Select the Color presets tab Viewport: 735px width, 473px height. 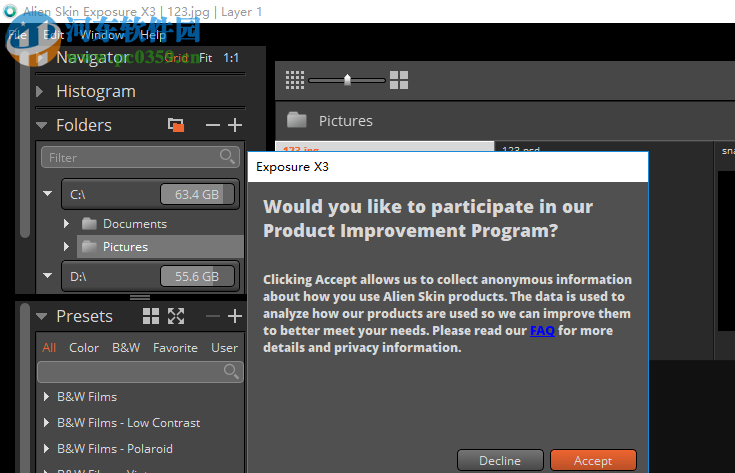coord(84,348)
